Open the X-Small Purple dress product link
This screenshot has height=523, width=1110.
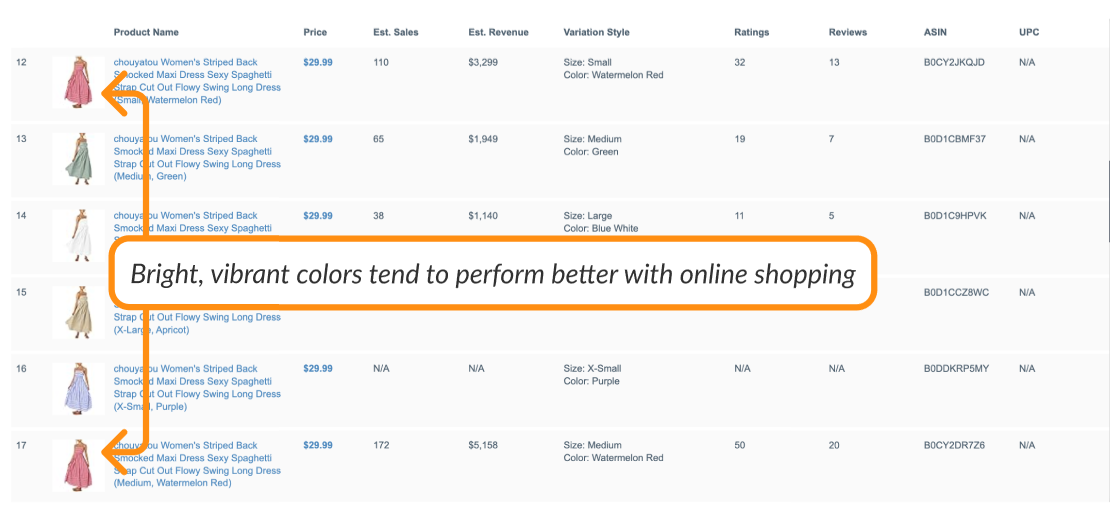click(197, 388)
